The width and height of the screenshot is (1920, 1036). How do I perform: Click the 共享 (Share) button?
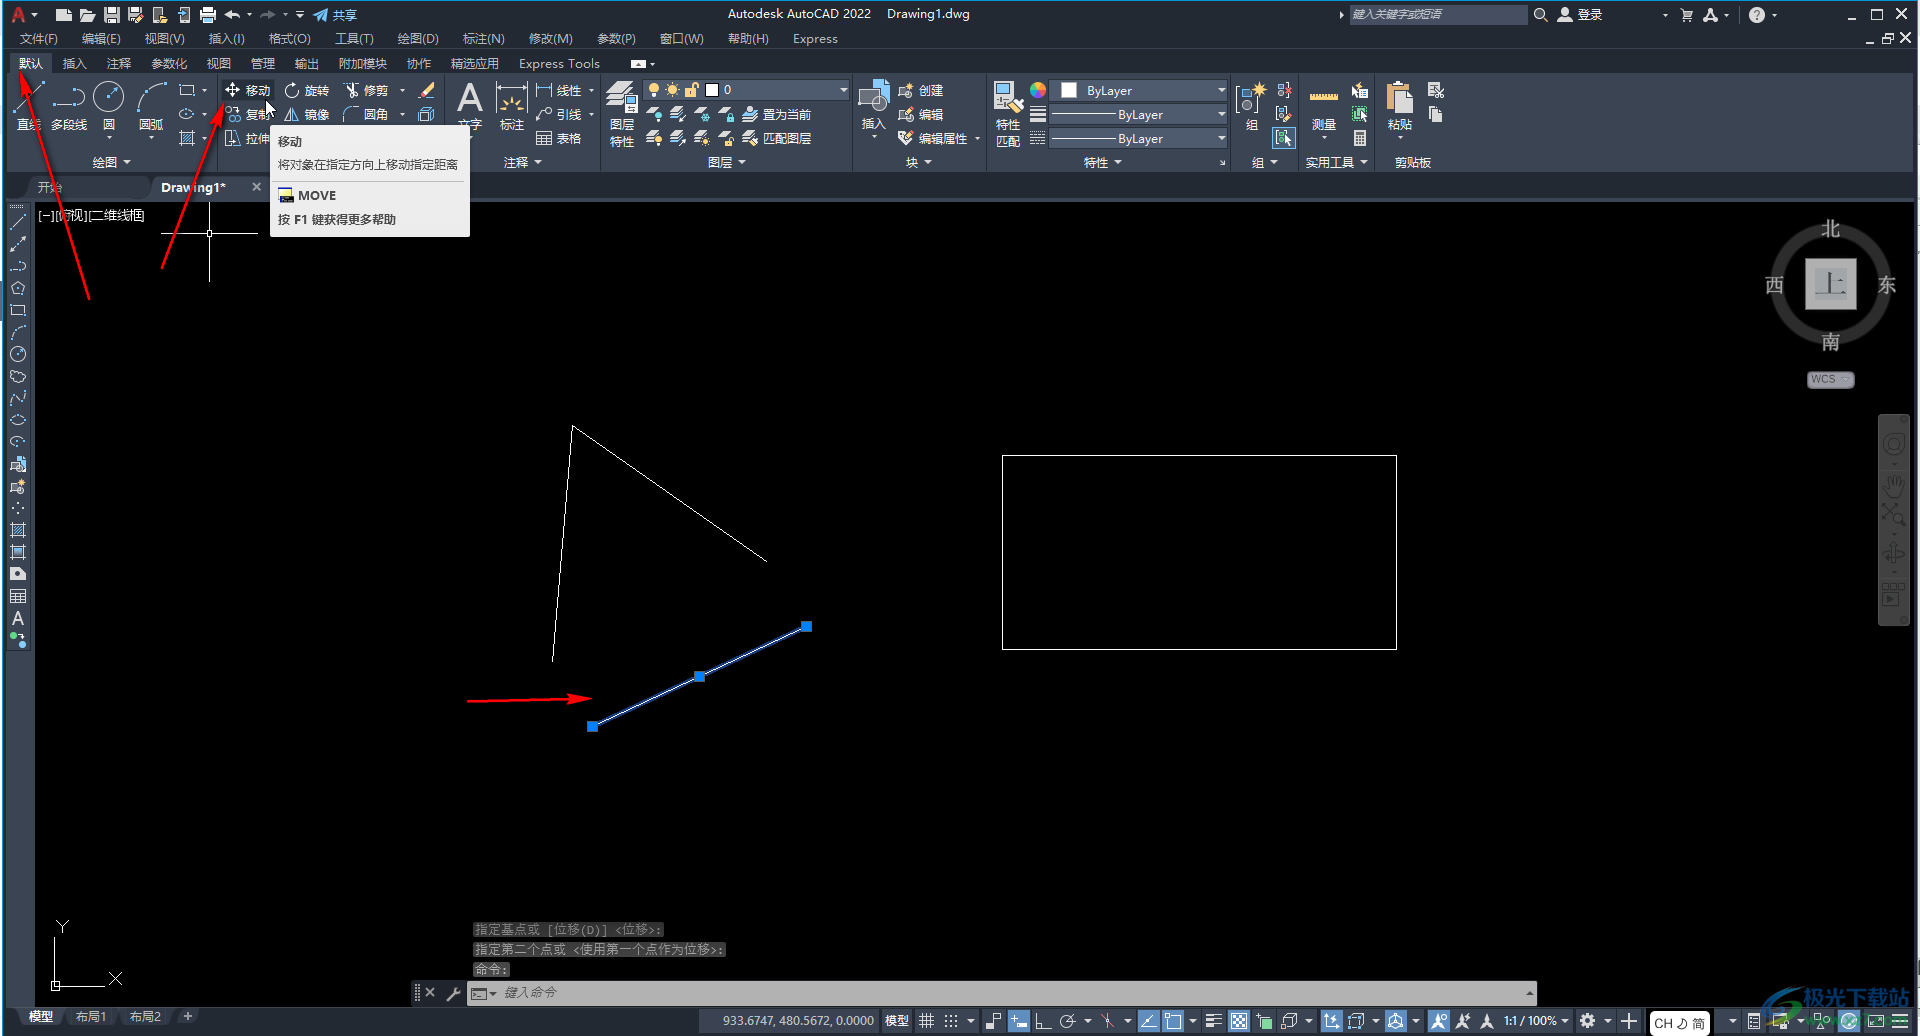point(335,15)
